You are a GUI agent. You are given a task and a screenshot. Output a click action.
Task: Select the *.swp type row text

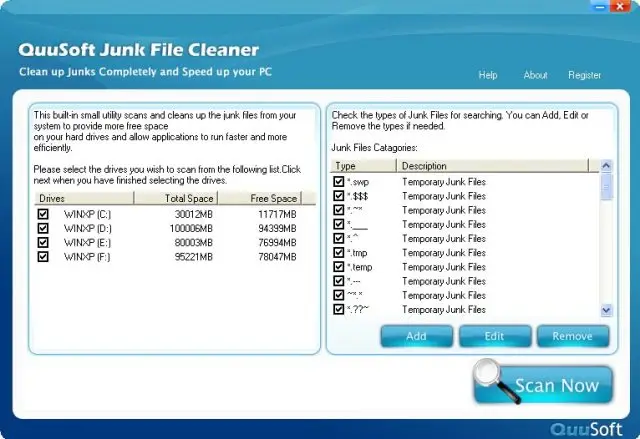coord(358,182)
